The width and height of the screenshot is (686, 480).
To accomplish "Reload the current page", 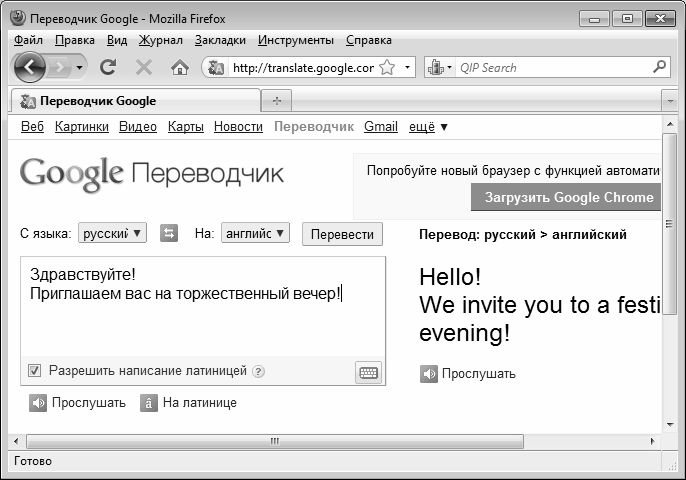I will click(108, 67).
